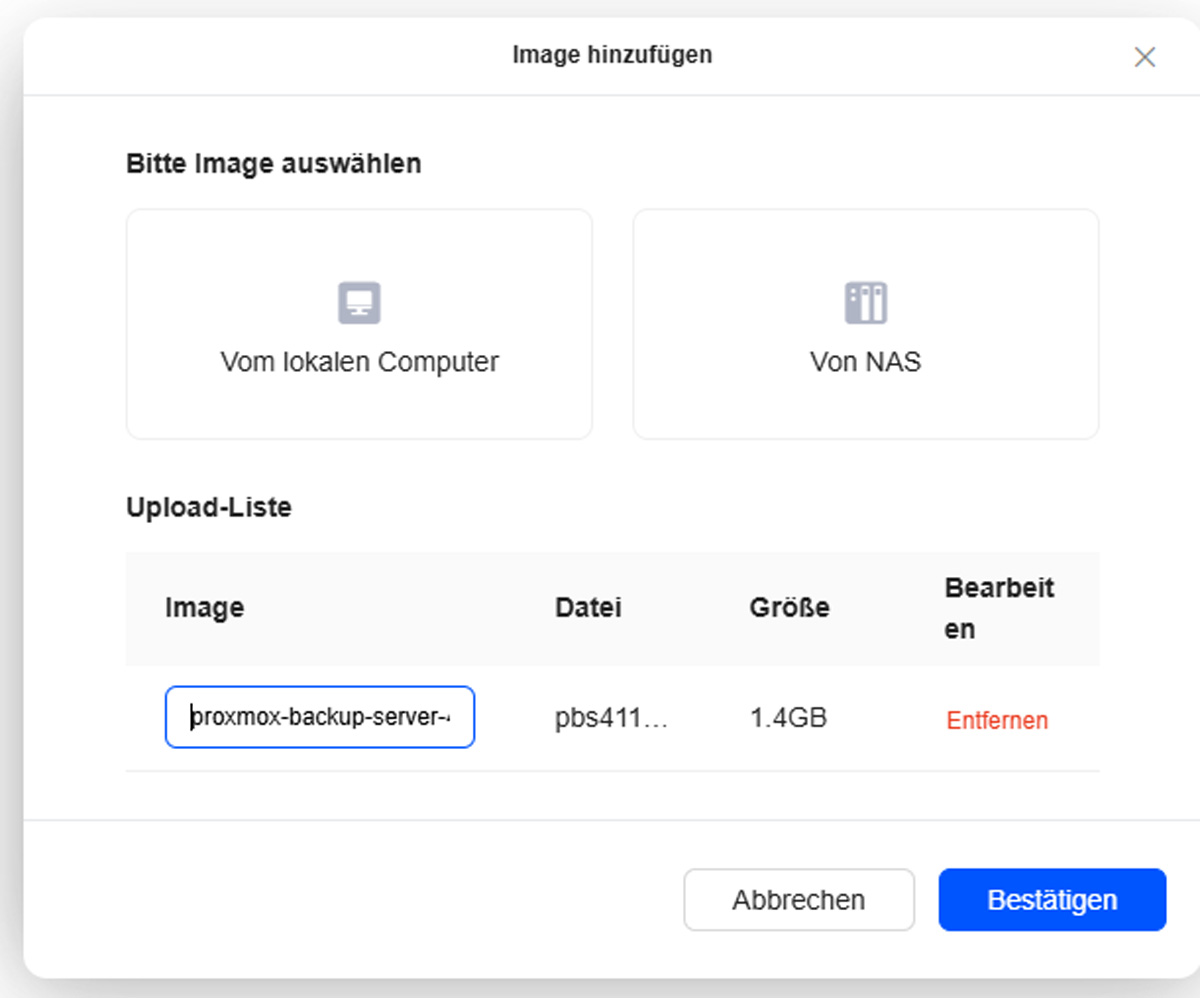Click the Größe column header
Image resolution: width=1200 pixels, height=998 pixels.
point(789,608)
